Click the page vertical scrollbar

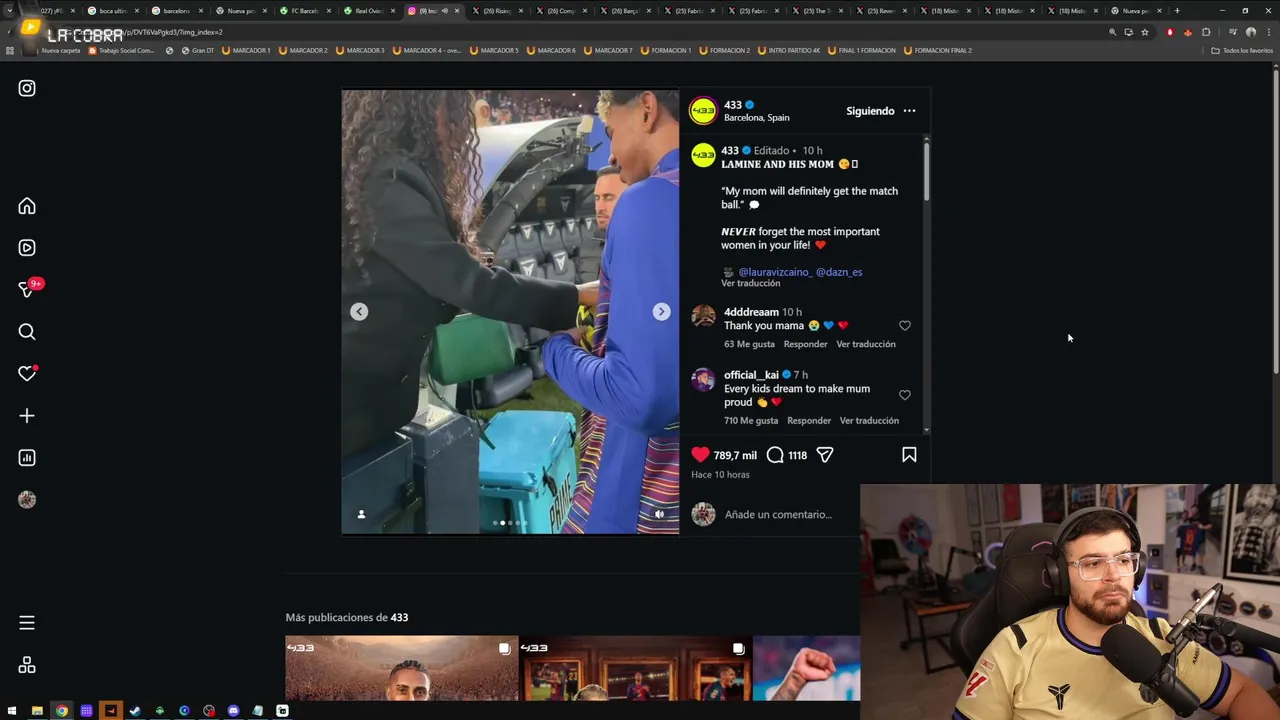point(1276,220)
